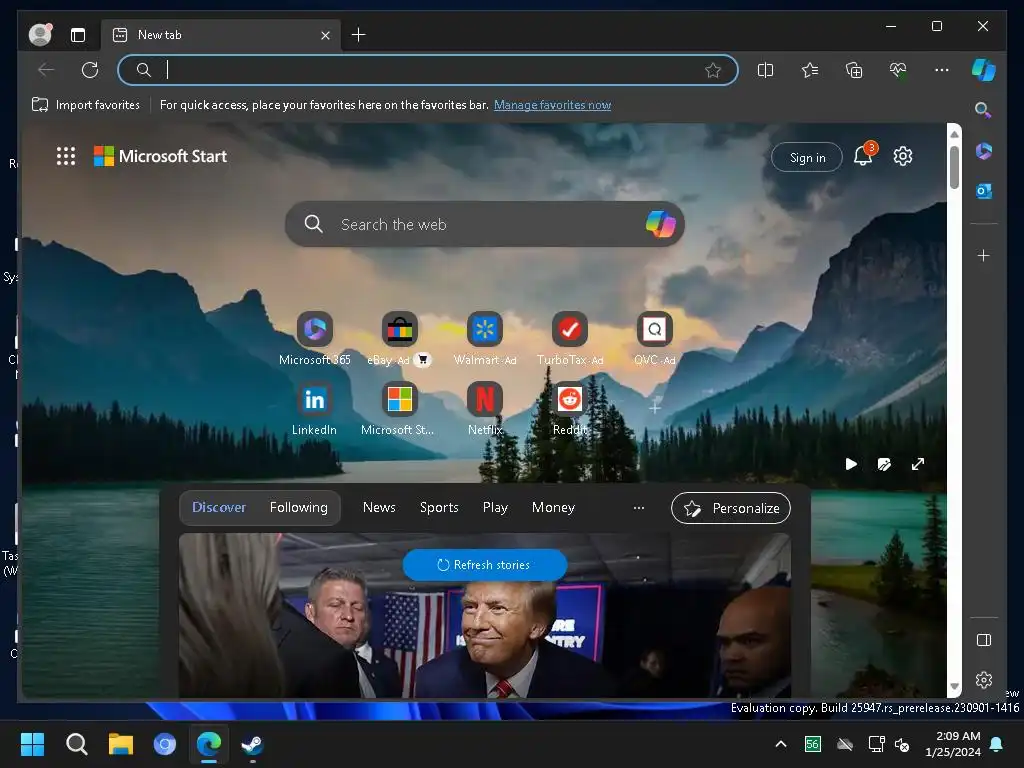Click the Search the web box
The image size is (1024, 768).
point(485,224)
